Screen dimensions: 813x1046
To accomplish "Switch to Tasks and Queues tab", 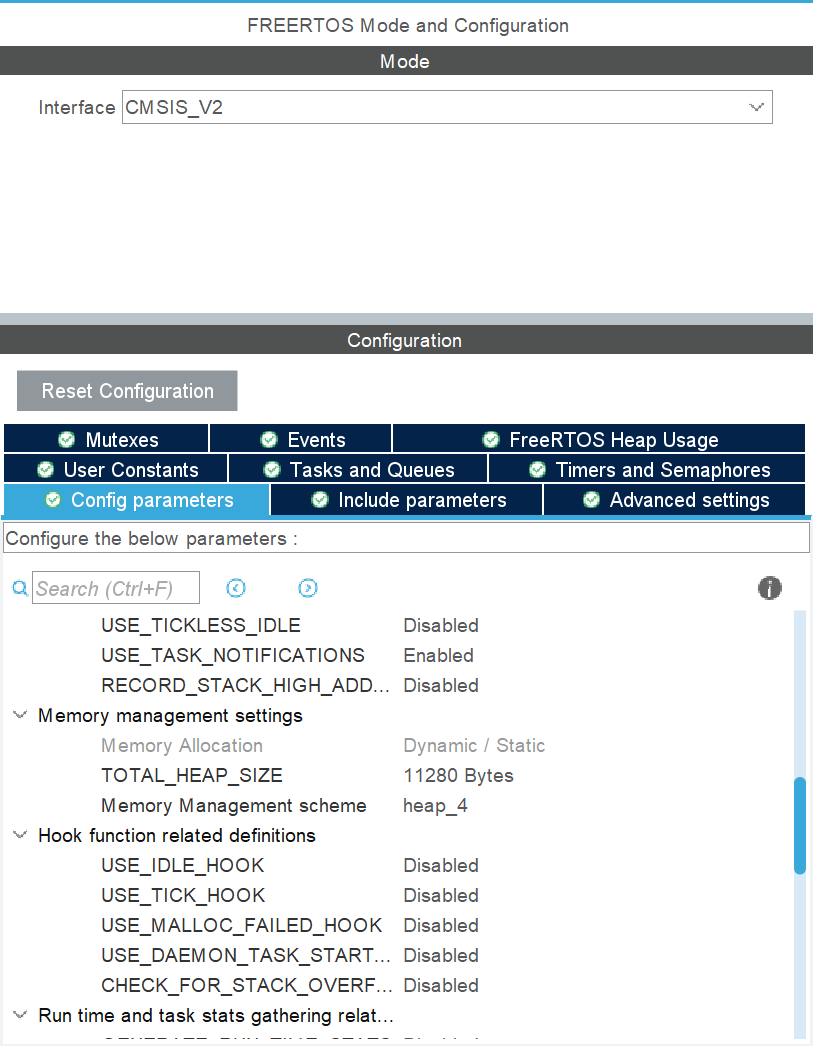I will pos(358,470).
